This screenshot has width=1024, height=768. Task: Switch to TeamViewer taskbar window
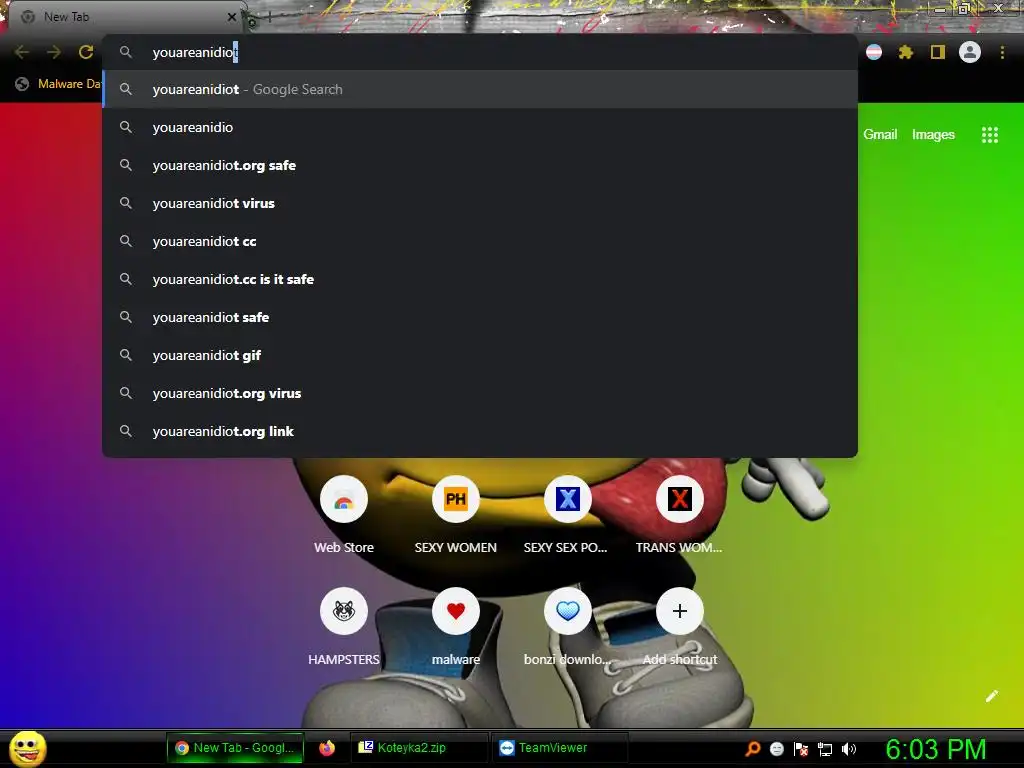pyautogui.click(x=558, y=748)
